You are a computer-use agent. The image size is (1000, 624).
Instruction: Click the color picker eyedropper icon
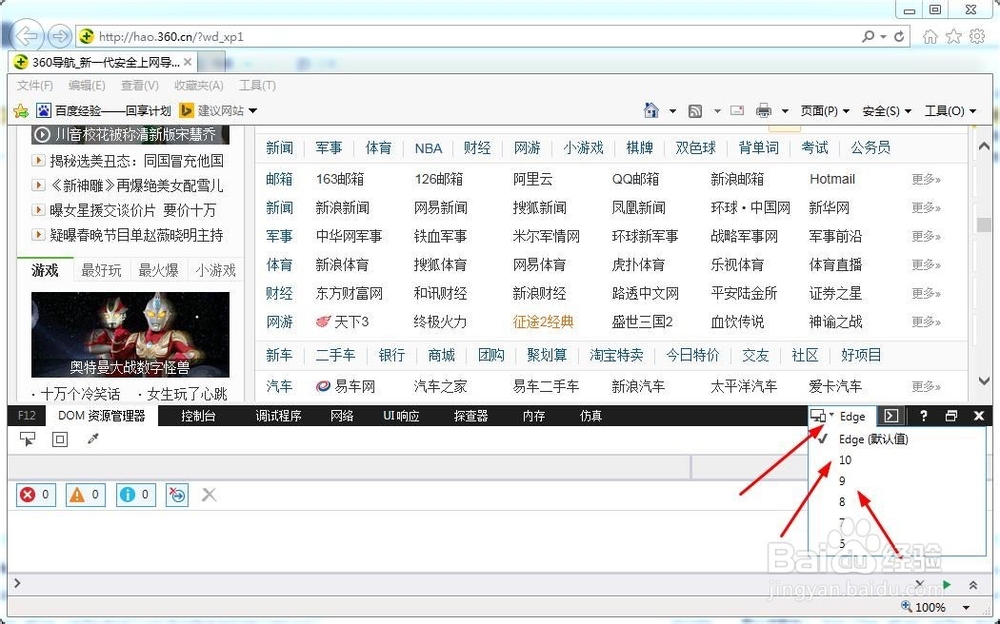tap(93, 439)
